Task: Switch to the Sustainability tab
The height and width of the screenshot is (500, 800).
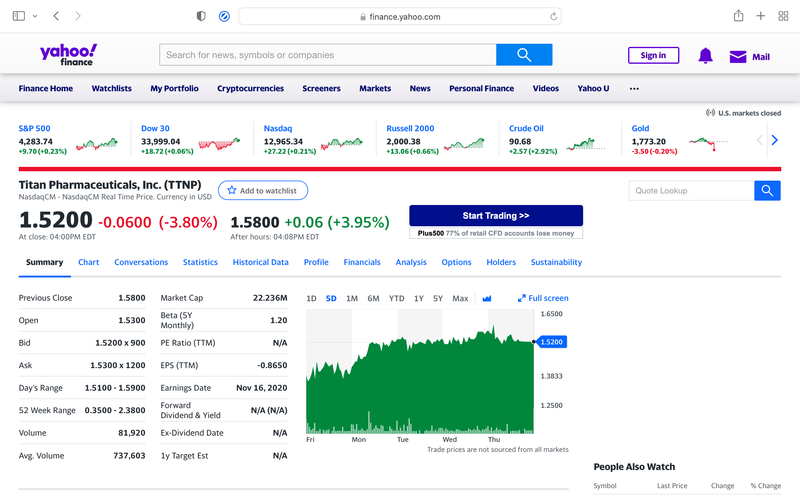Action: pos(556,262)
